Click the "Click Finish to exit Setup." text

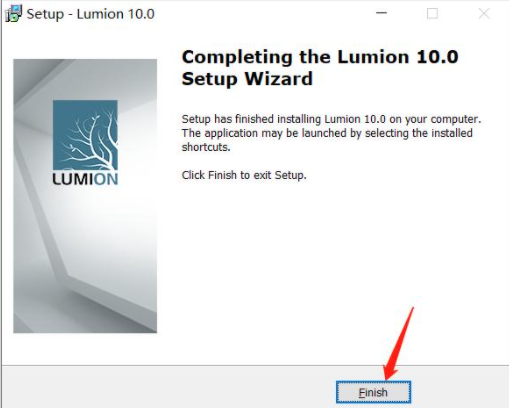click(x=244, y=175)
